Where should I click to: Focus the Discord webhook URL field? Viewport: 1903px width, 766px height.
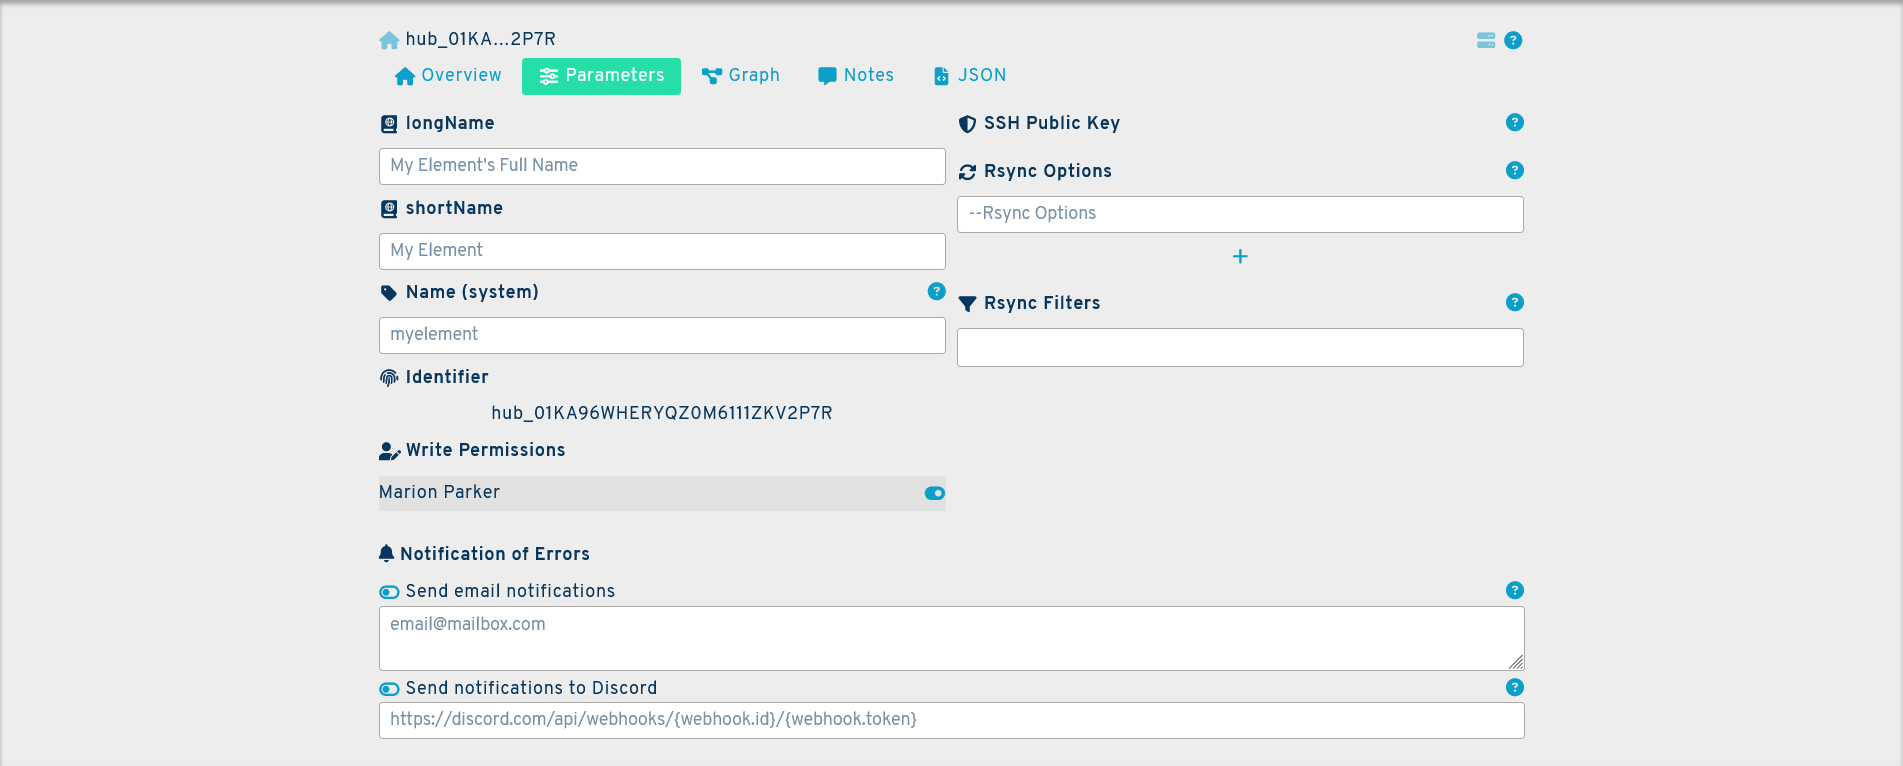(951, 720)
